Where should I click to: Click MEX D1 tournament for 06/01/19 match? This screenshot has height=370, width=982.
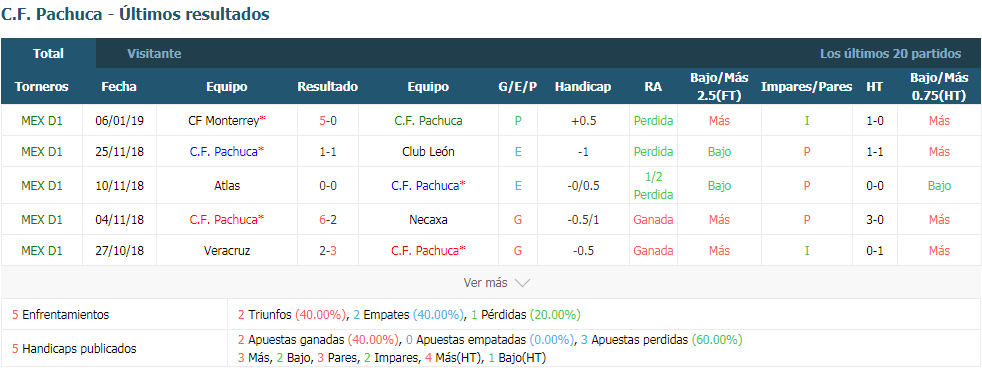pos(42,121)
